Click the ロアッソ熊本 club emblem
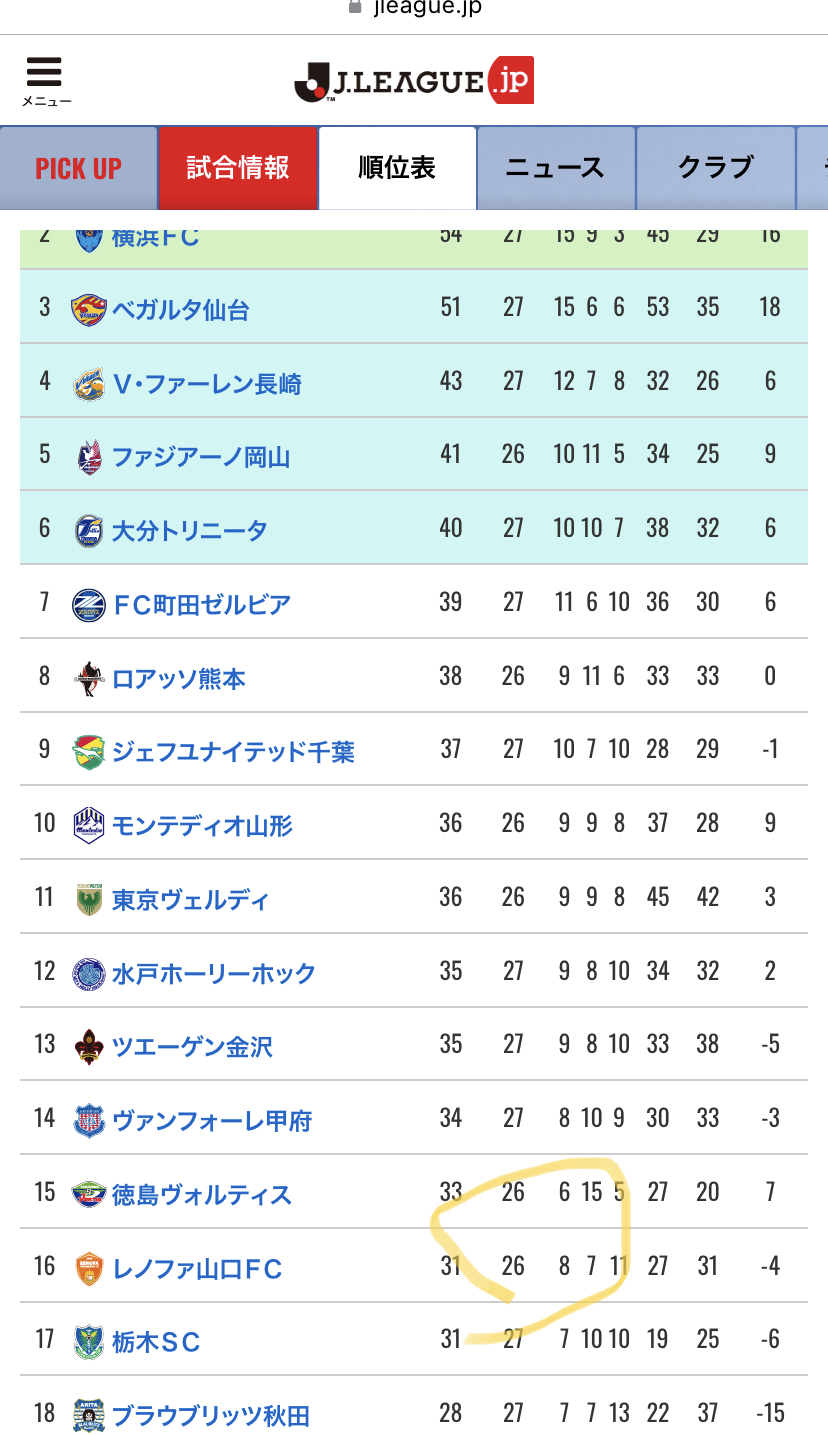Image resolution: width=828 pixels, height=1435 pixels. click(x=88, y=679)
